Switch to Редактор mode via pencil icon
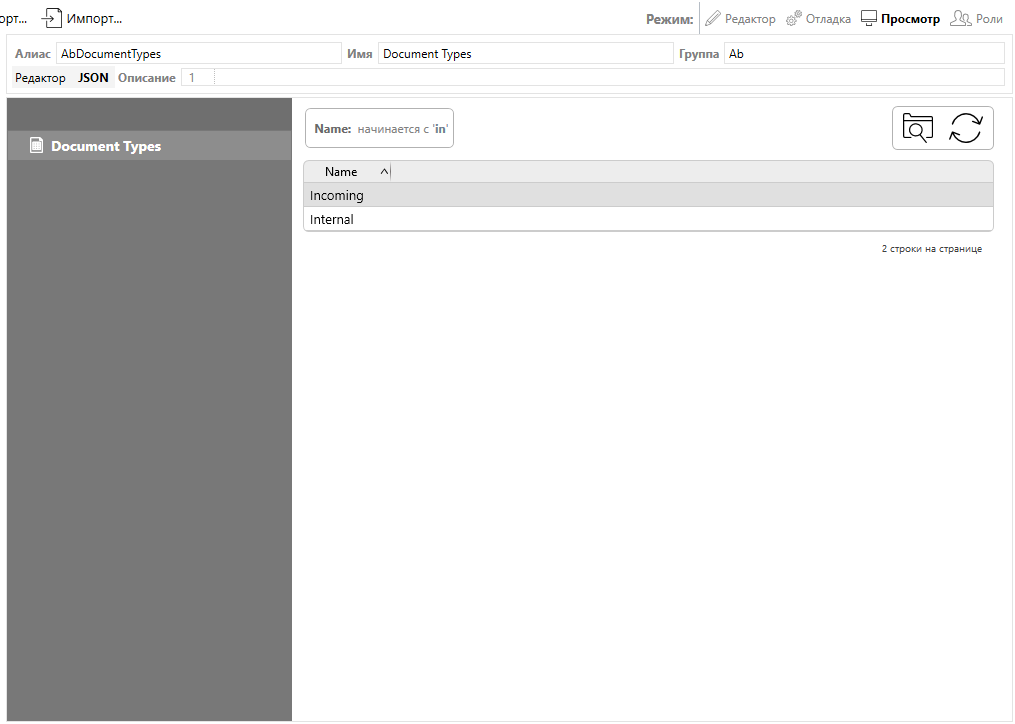Viewport: 1015px width, 724px height. point(713,18)
